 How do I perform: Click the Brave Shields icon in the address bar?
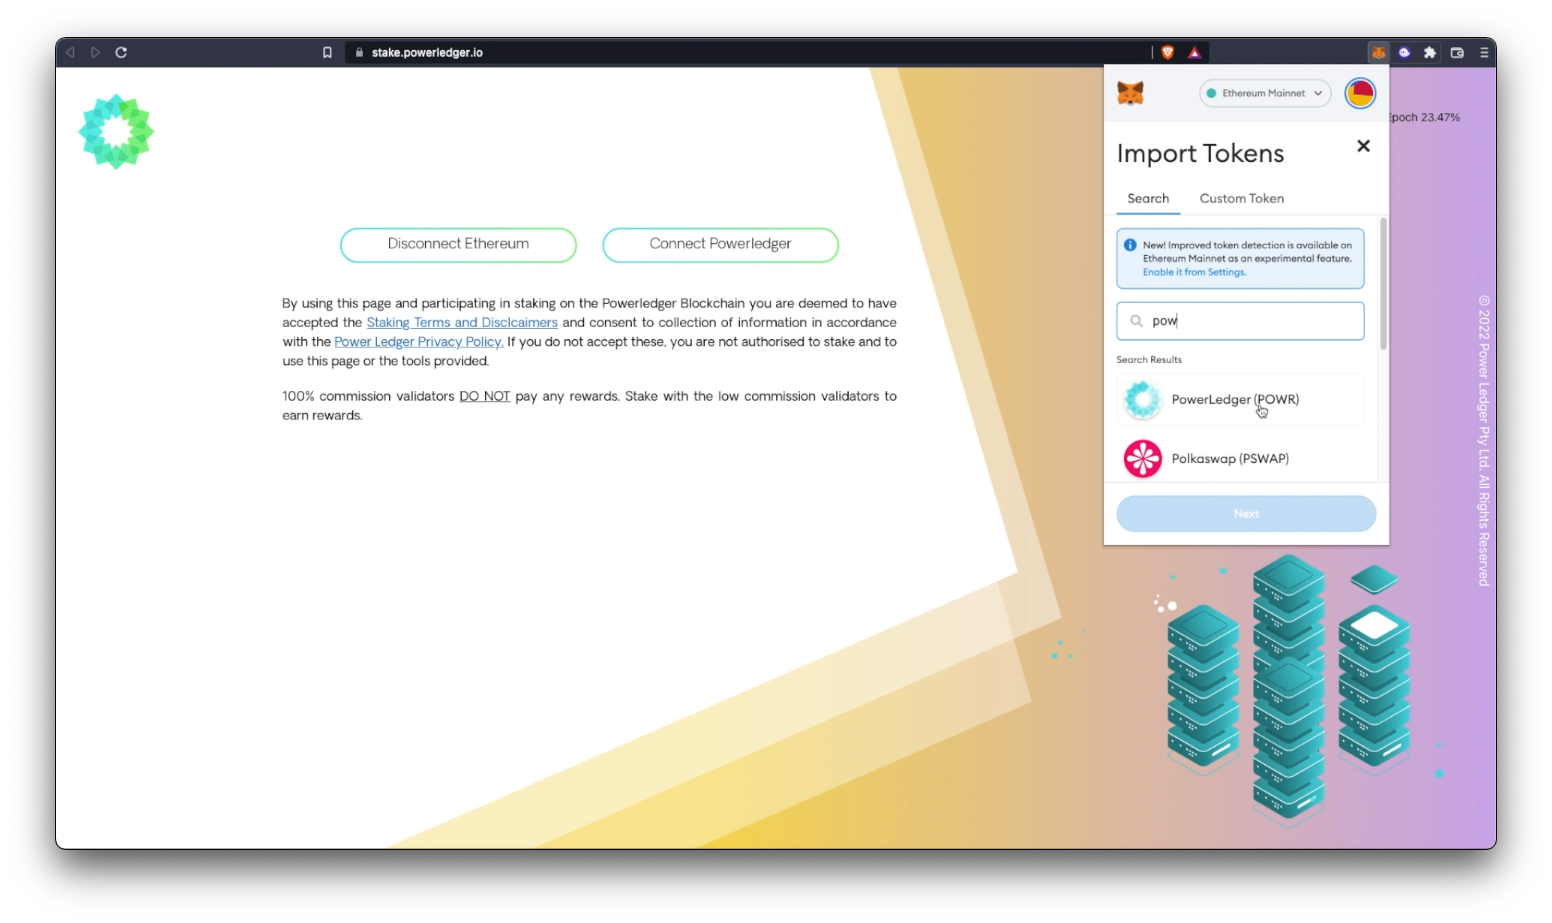(x=1167, y=52)
